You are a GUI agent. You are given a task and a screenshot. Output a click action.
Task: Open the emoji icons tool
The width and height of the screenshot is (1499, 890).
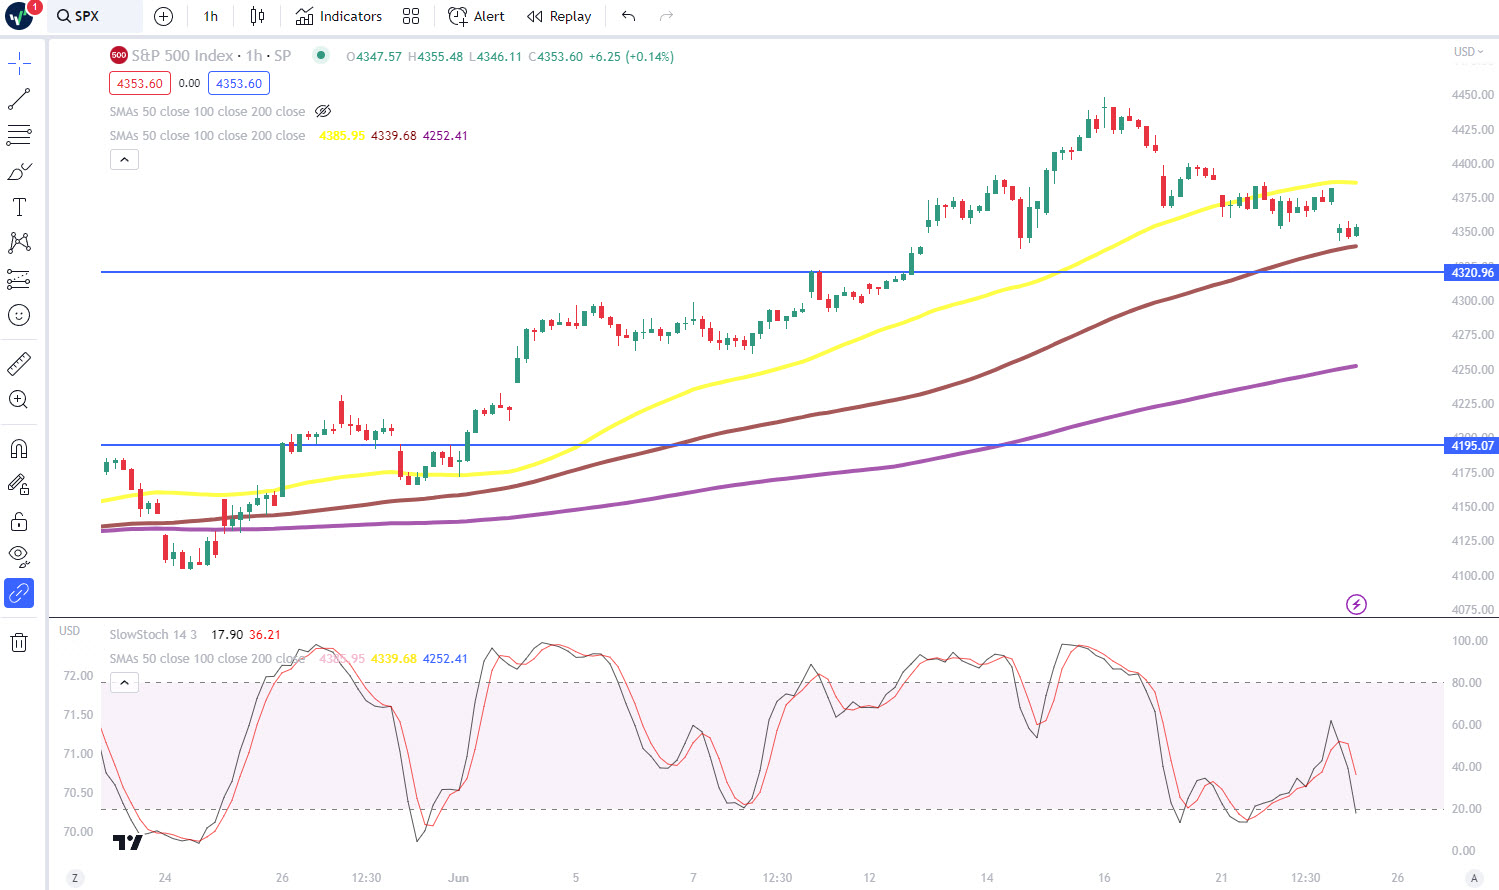tap(19, 315)
